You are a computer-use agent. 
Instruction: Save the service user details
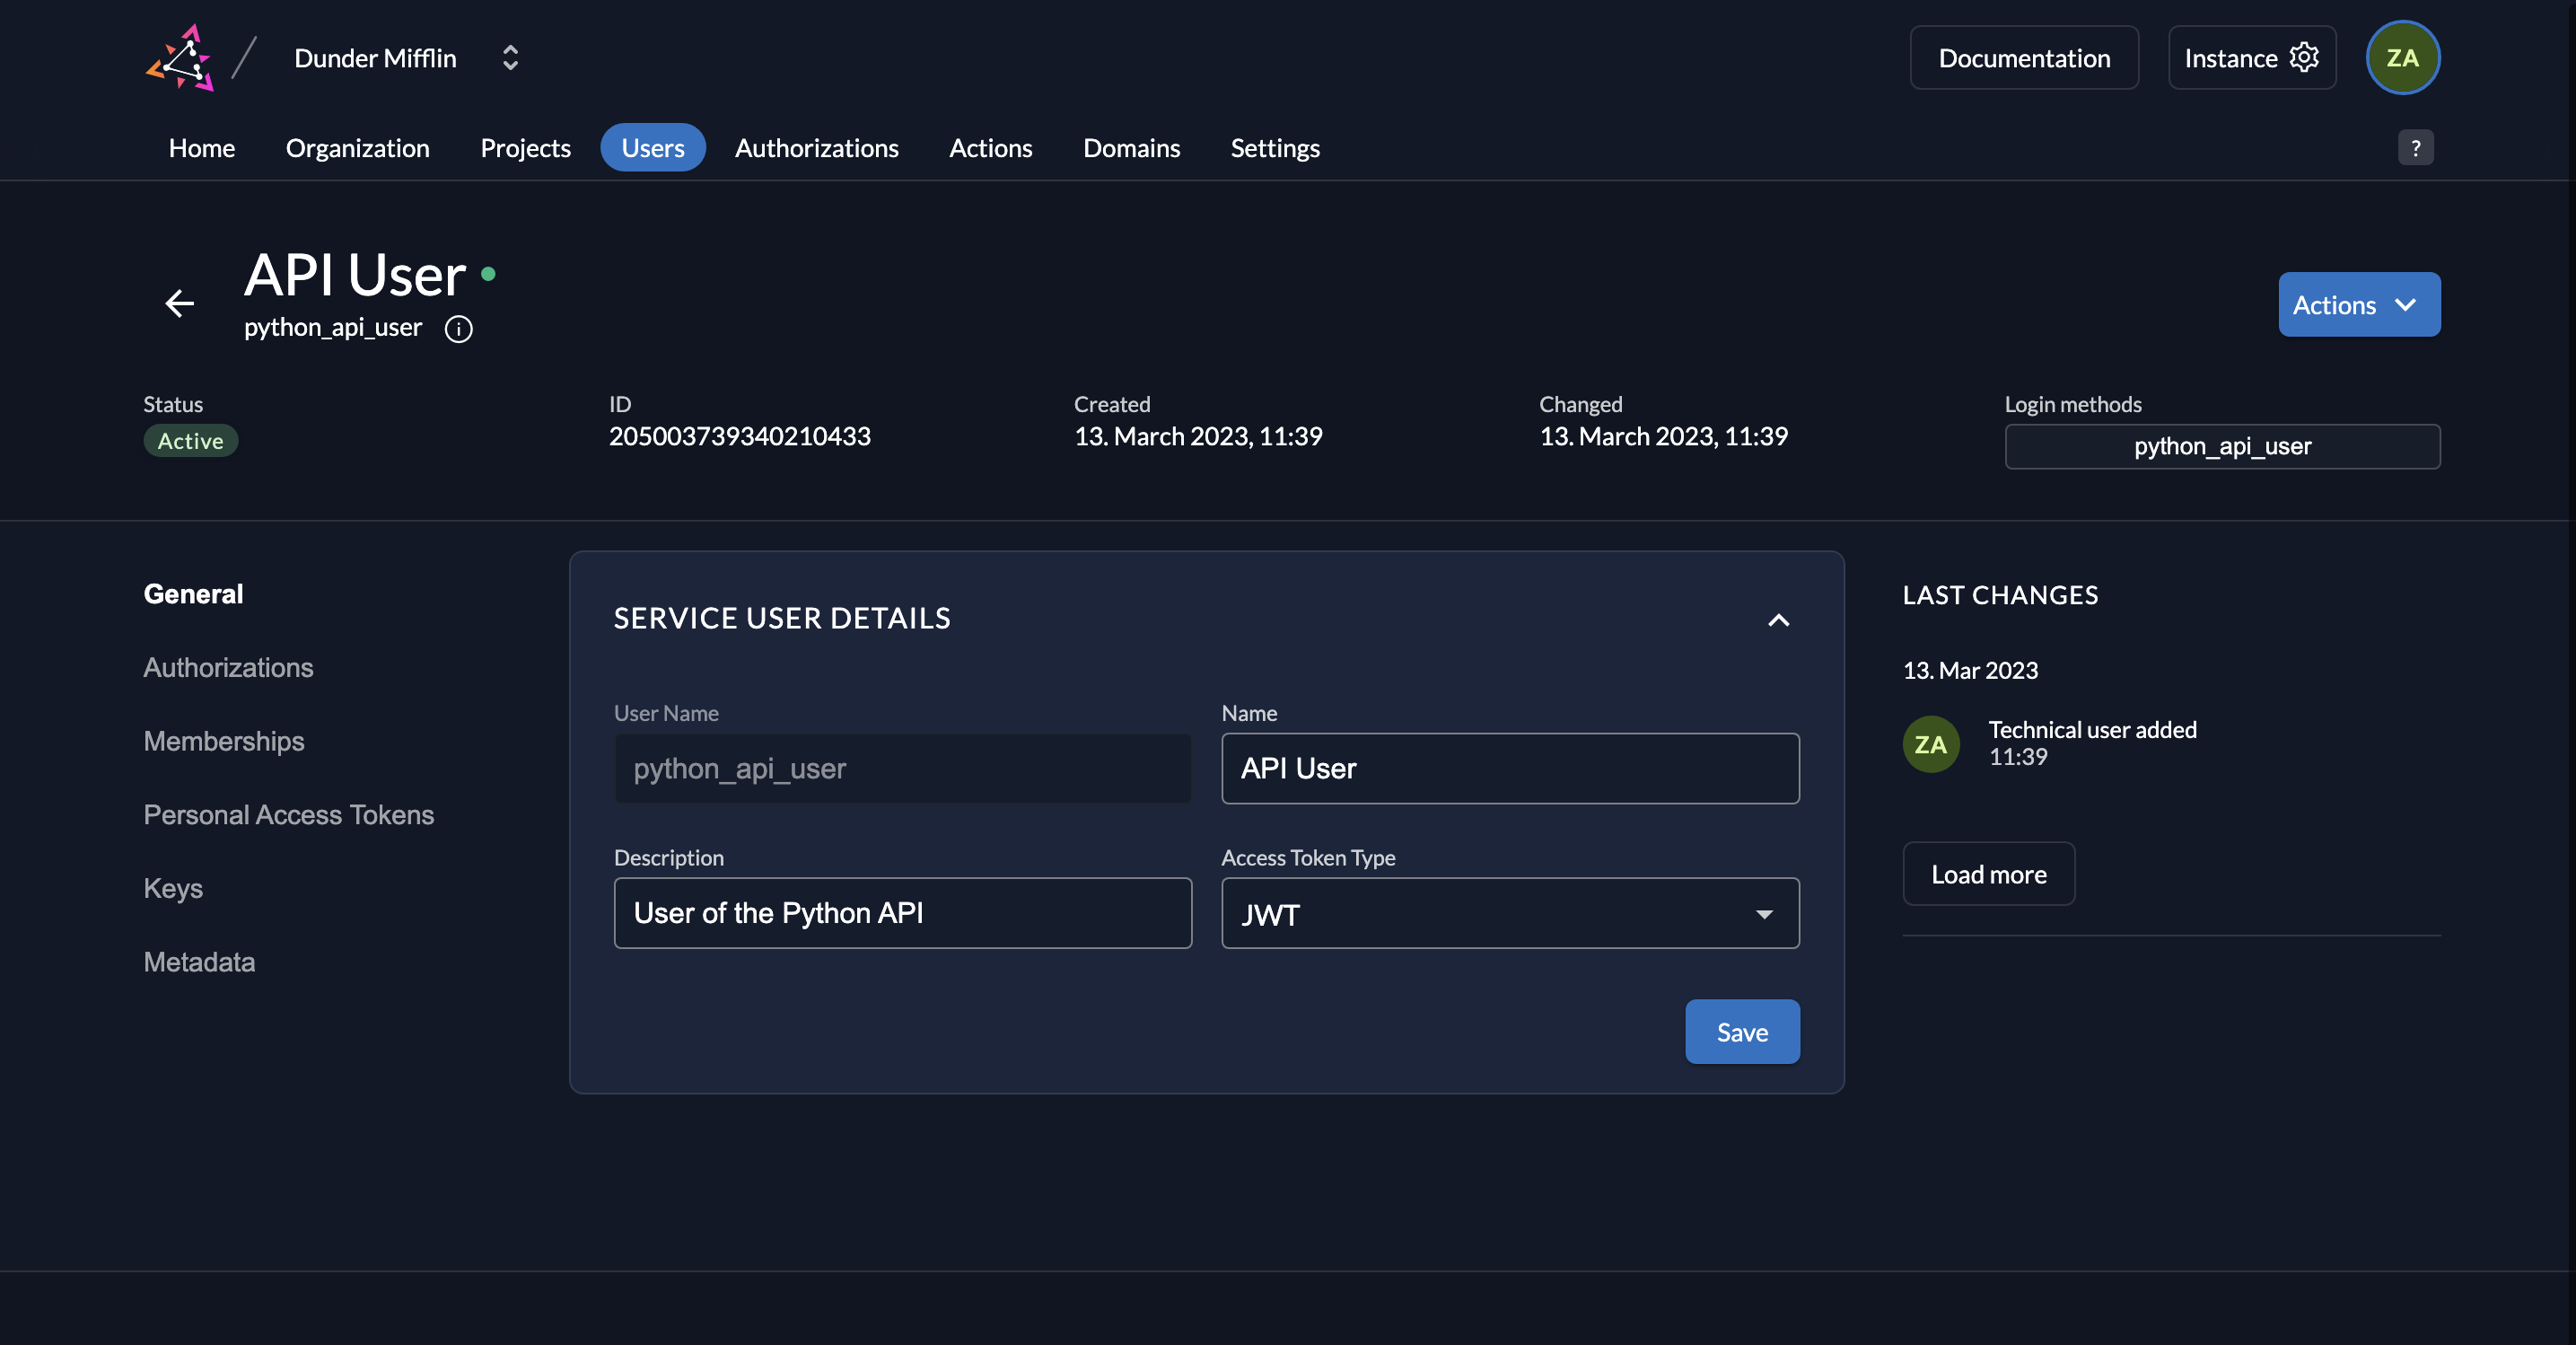[x=1741, y=1031]
